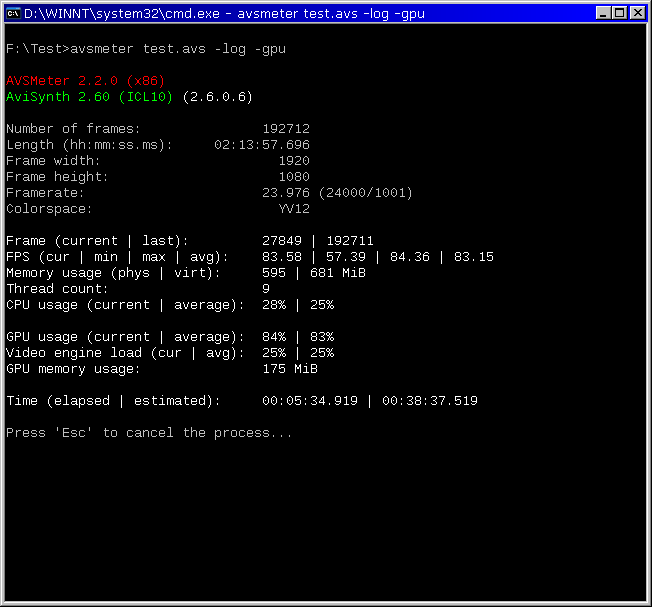Viewport: 652px width, 607px height.
Task: Click the 'Time (elapsed | estimated):' label
Action: 114,401
